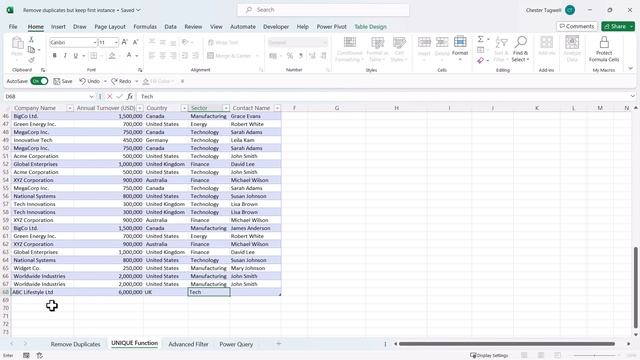Click the horizontal scrollbar thumb
The height and width of the screenshot is (360, 640).
click(507, 344)
